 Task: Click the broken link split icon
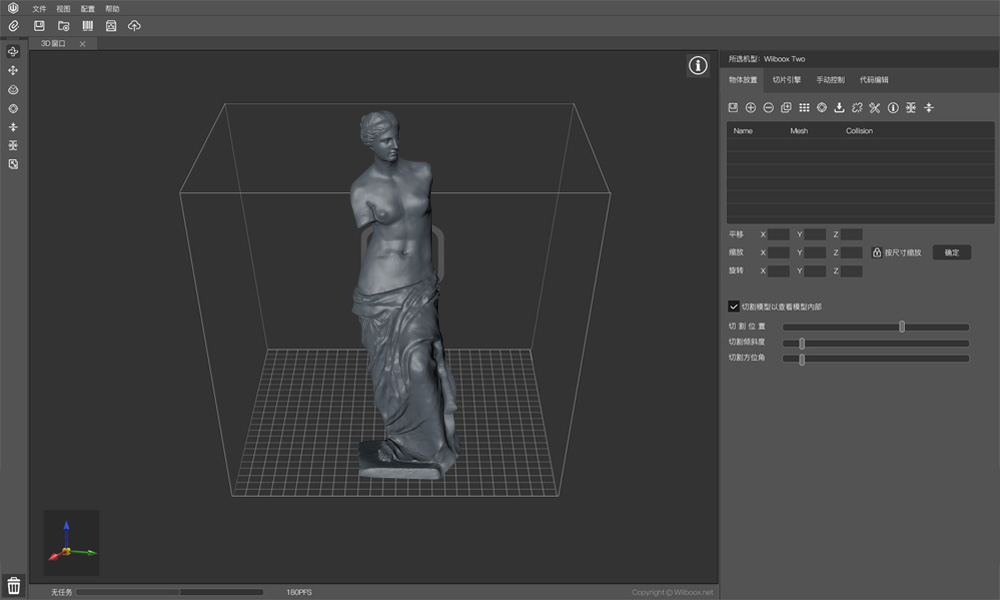857,108
